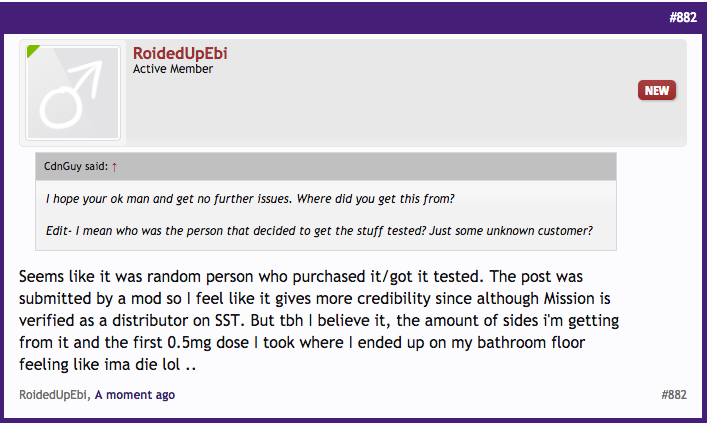Click the "A moment ago" timestamp
712x427 pixels.
click(x=135, y=395)
